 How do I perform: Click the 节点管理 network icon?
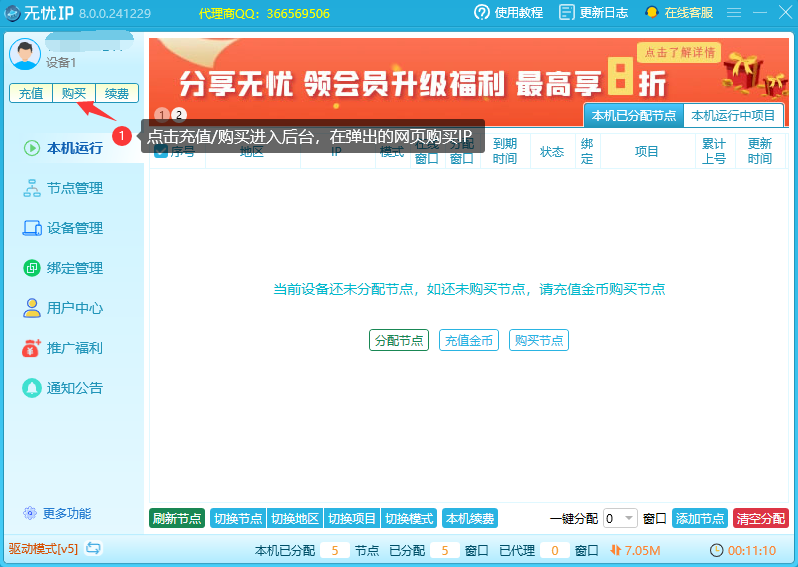(32, 188)
